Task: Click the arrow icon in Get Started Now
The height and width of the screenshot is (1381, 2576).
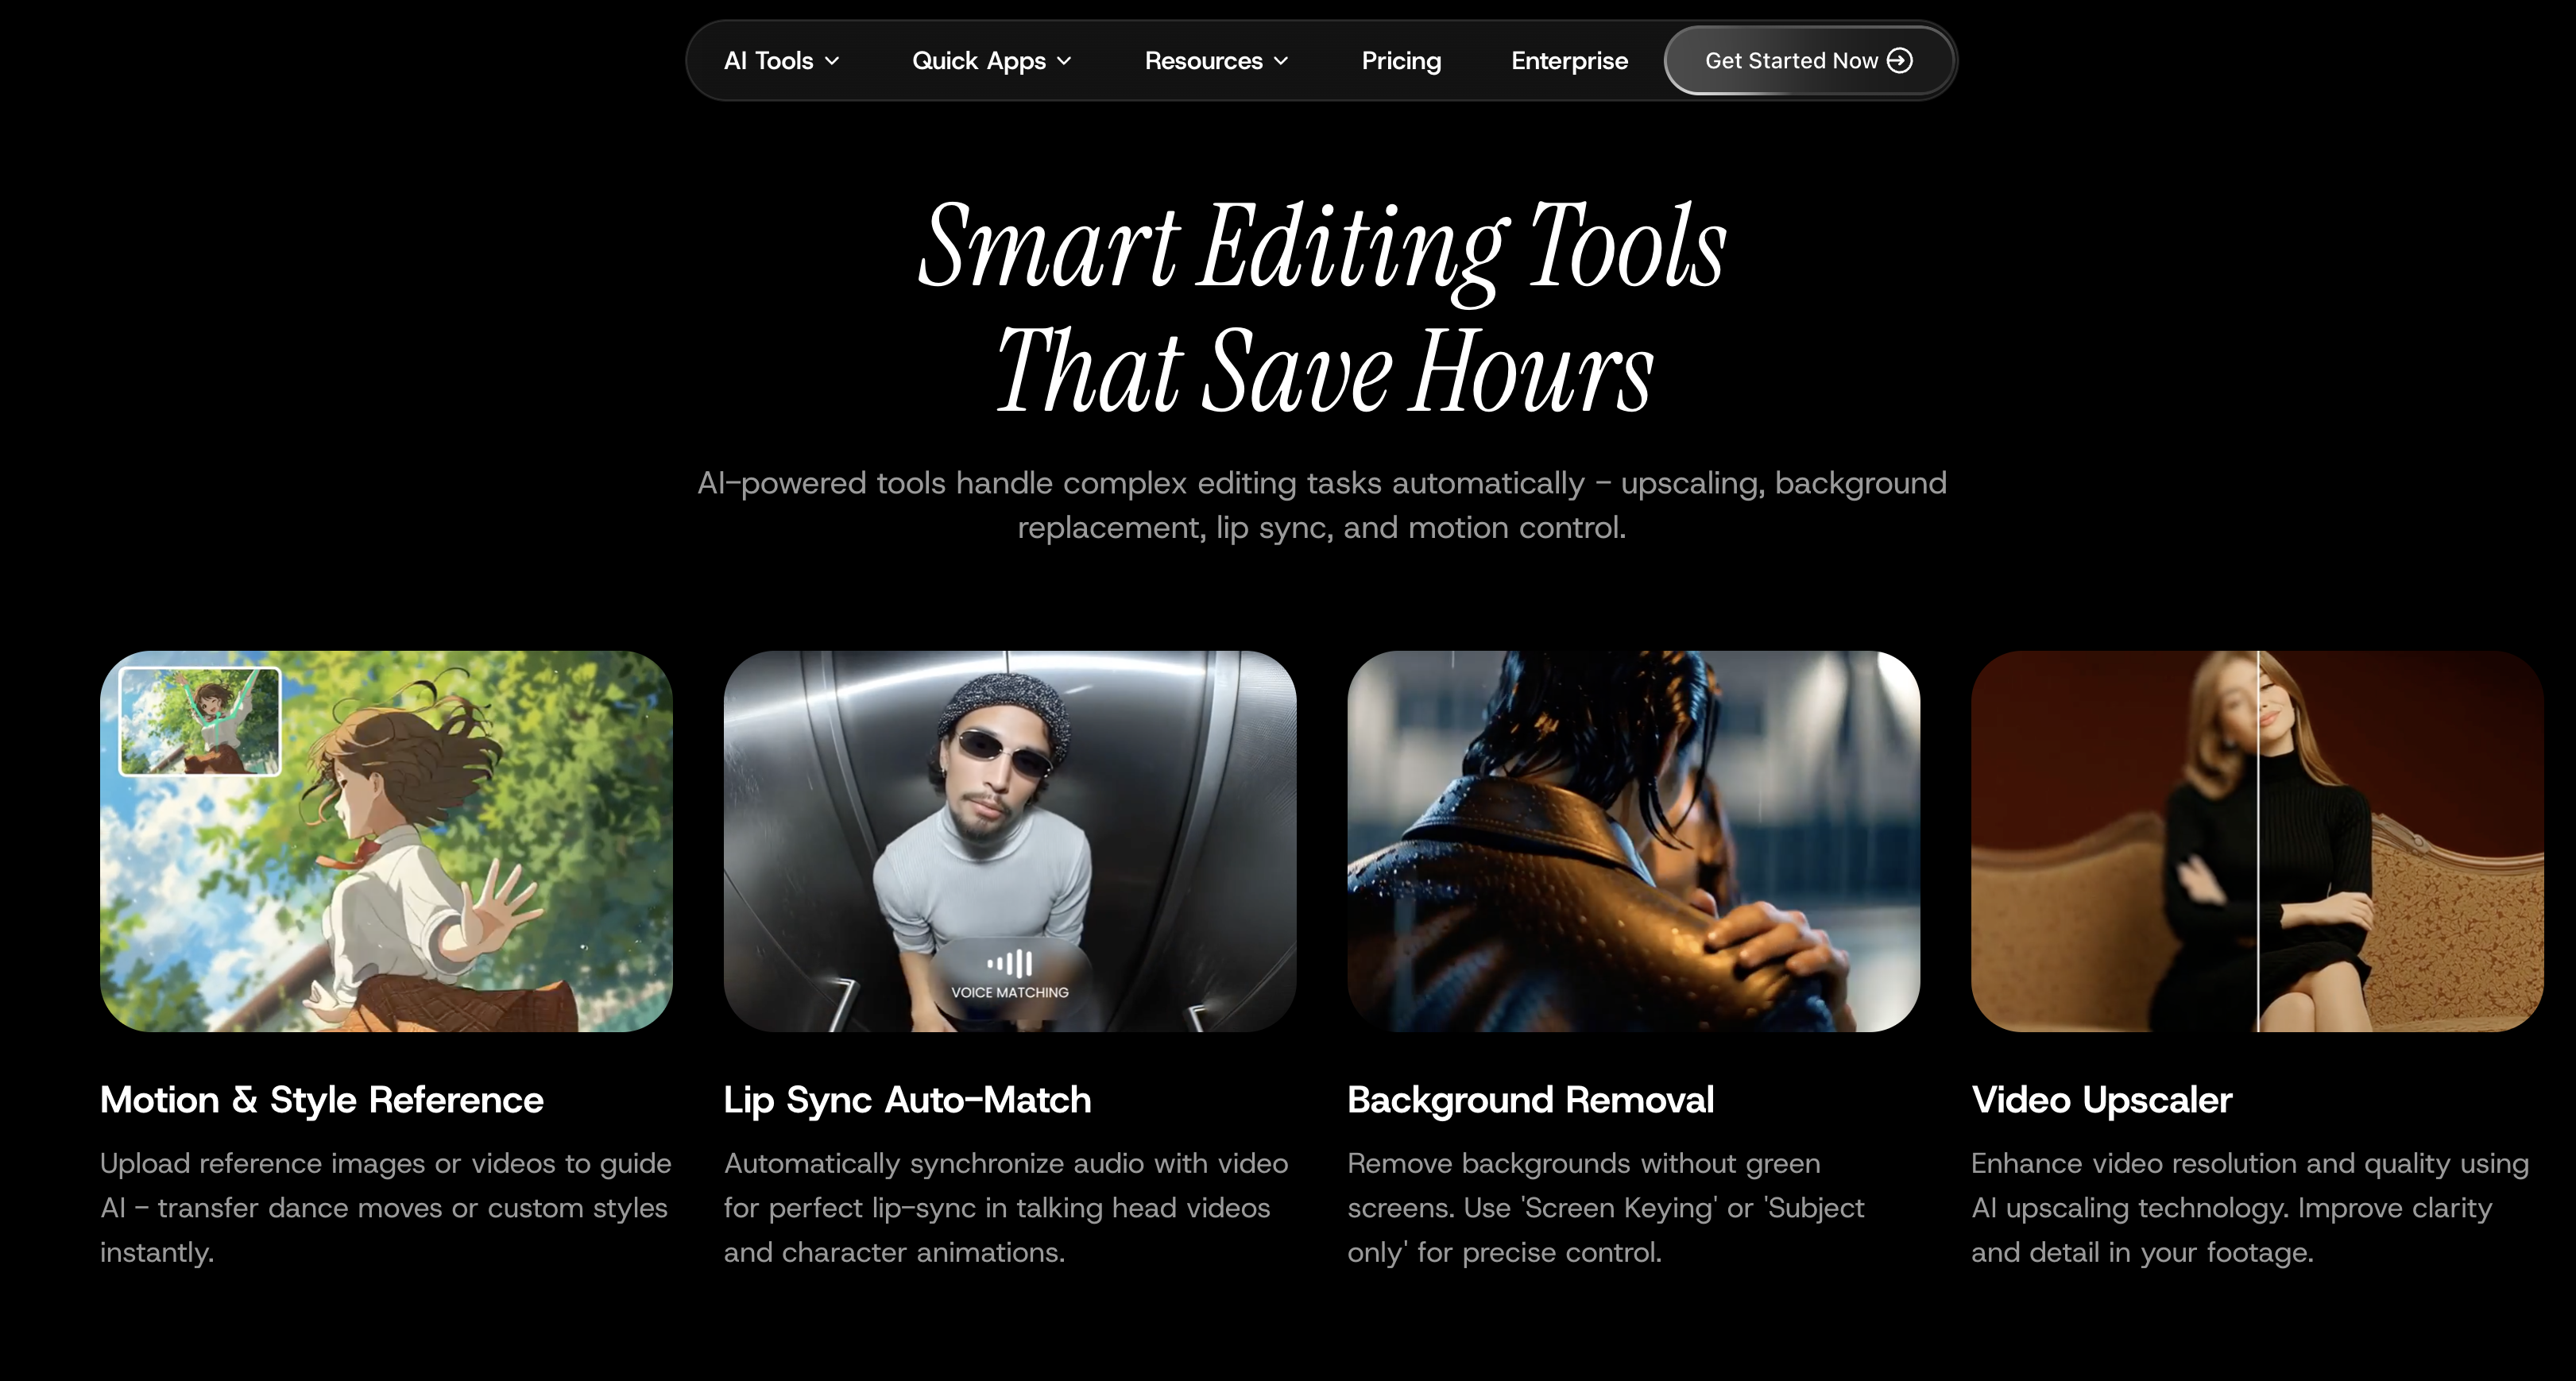Action: [x=1899, y=61]
